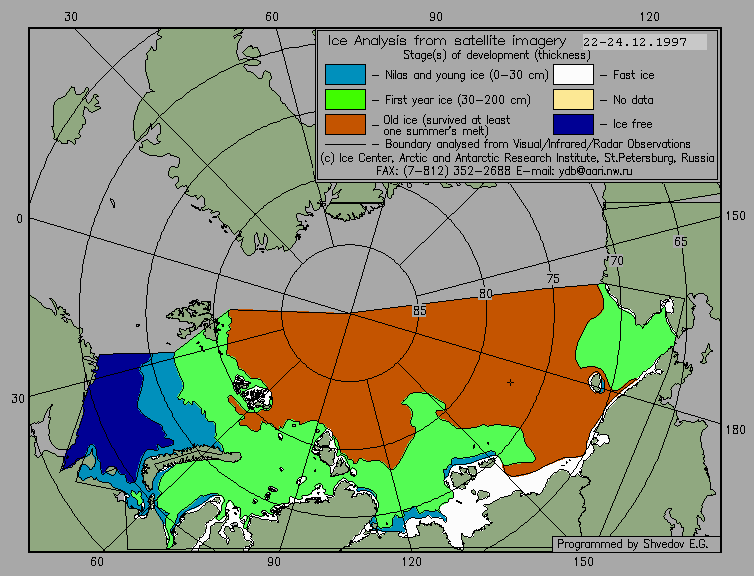Viewport: 754px width, 576px height.
Task: Click the 'No data' legend label
Action: coord(633,100)
